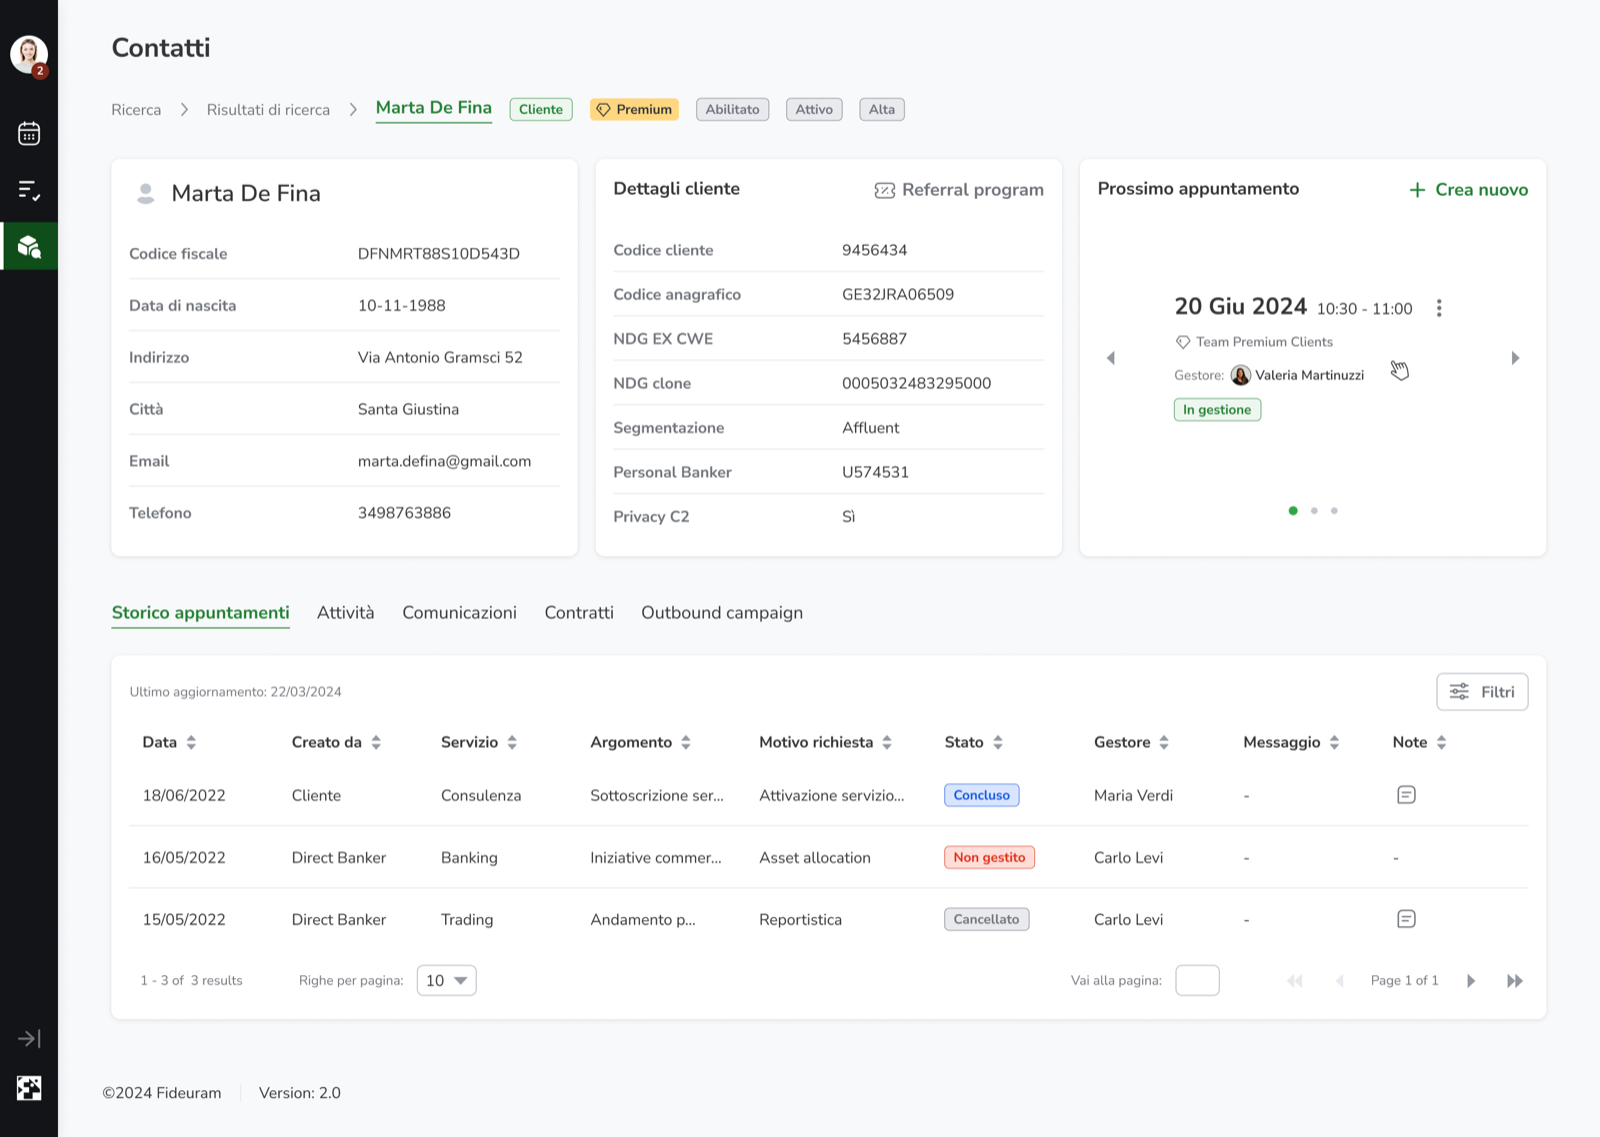Open appointment options three-dot menu

click(1439, 308)
